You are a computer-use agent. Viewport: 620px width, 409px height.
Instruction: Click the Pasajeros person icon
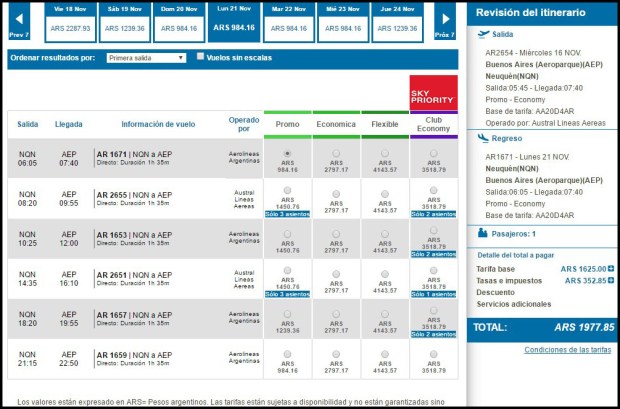pos(484,233)
